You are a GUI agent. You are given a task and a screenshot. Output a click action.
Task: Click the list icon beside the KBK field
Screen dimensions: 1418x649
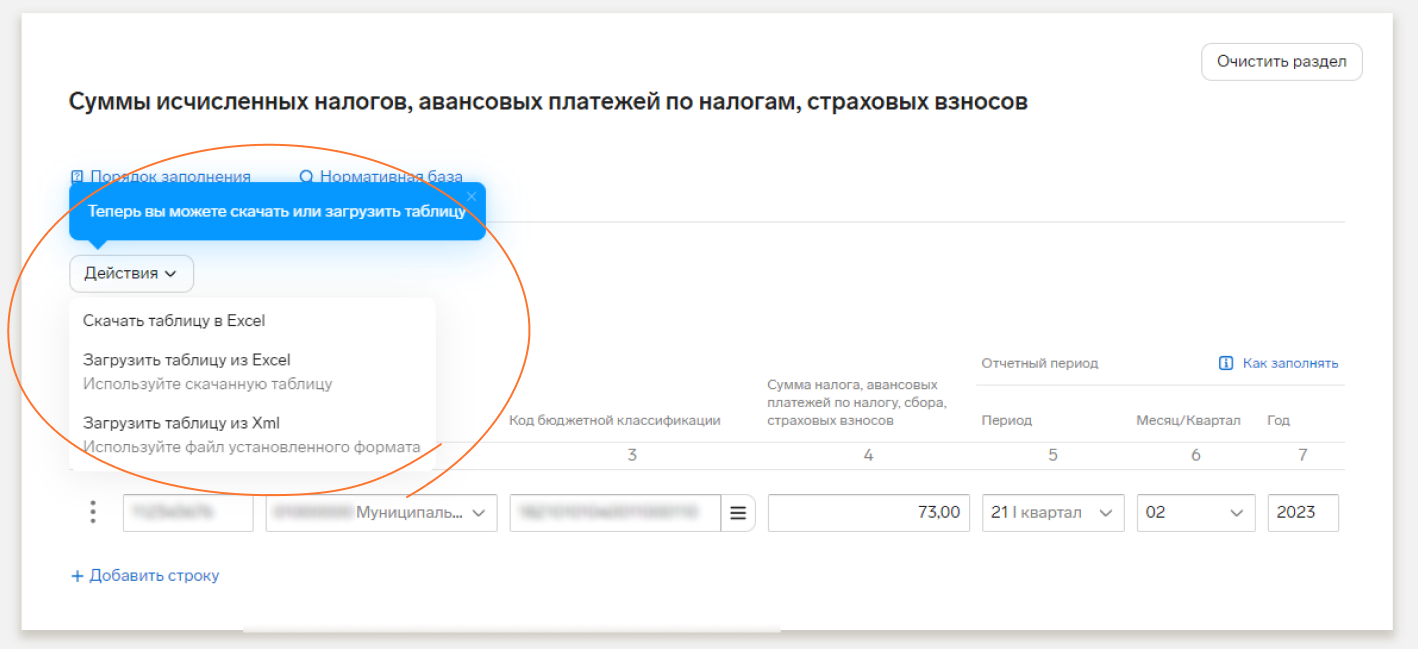[x=738, y=513]
